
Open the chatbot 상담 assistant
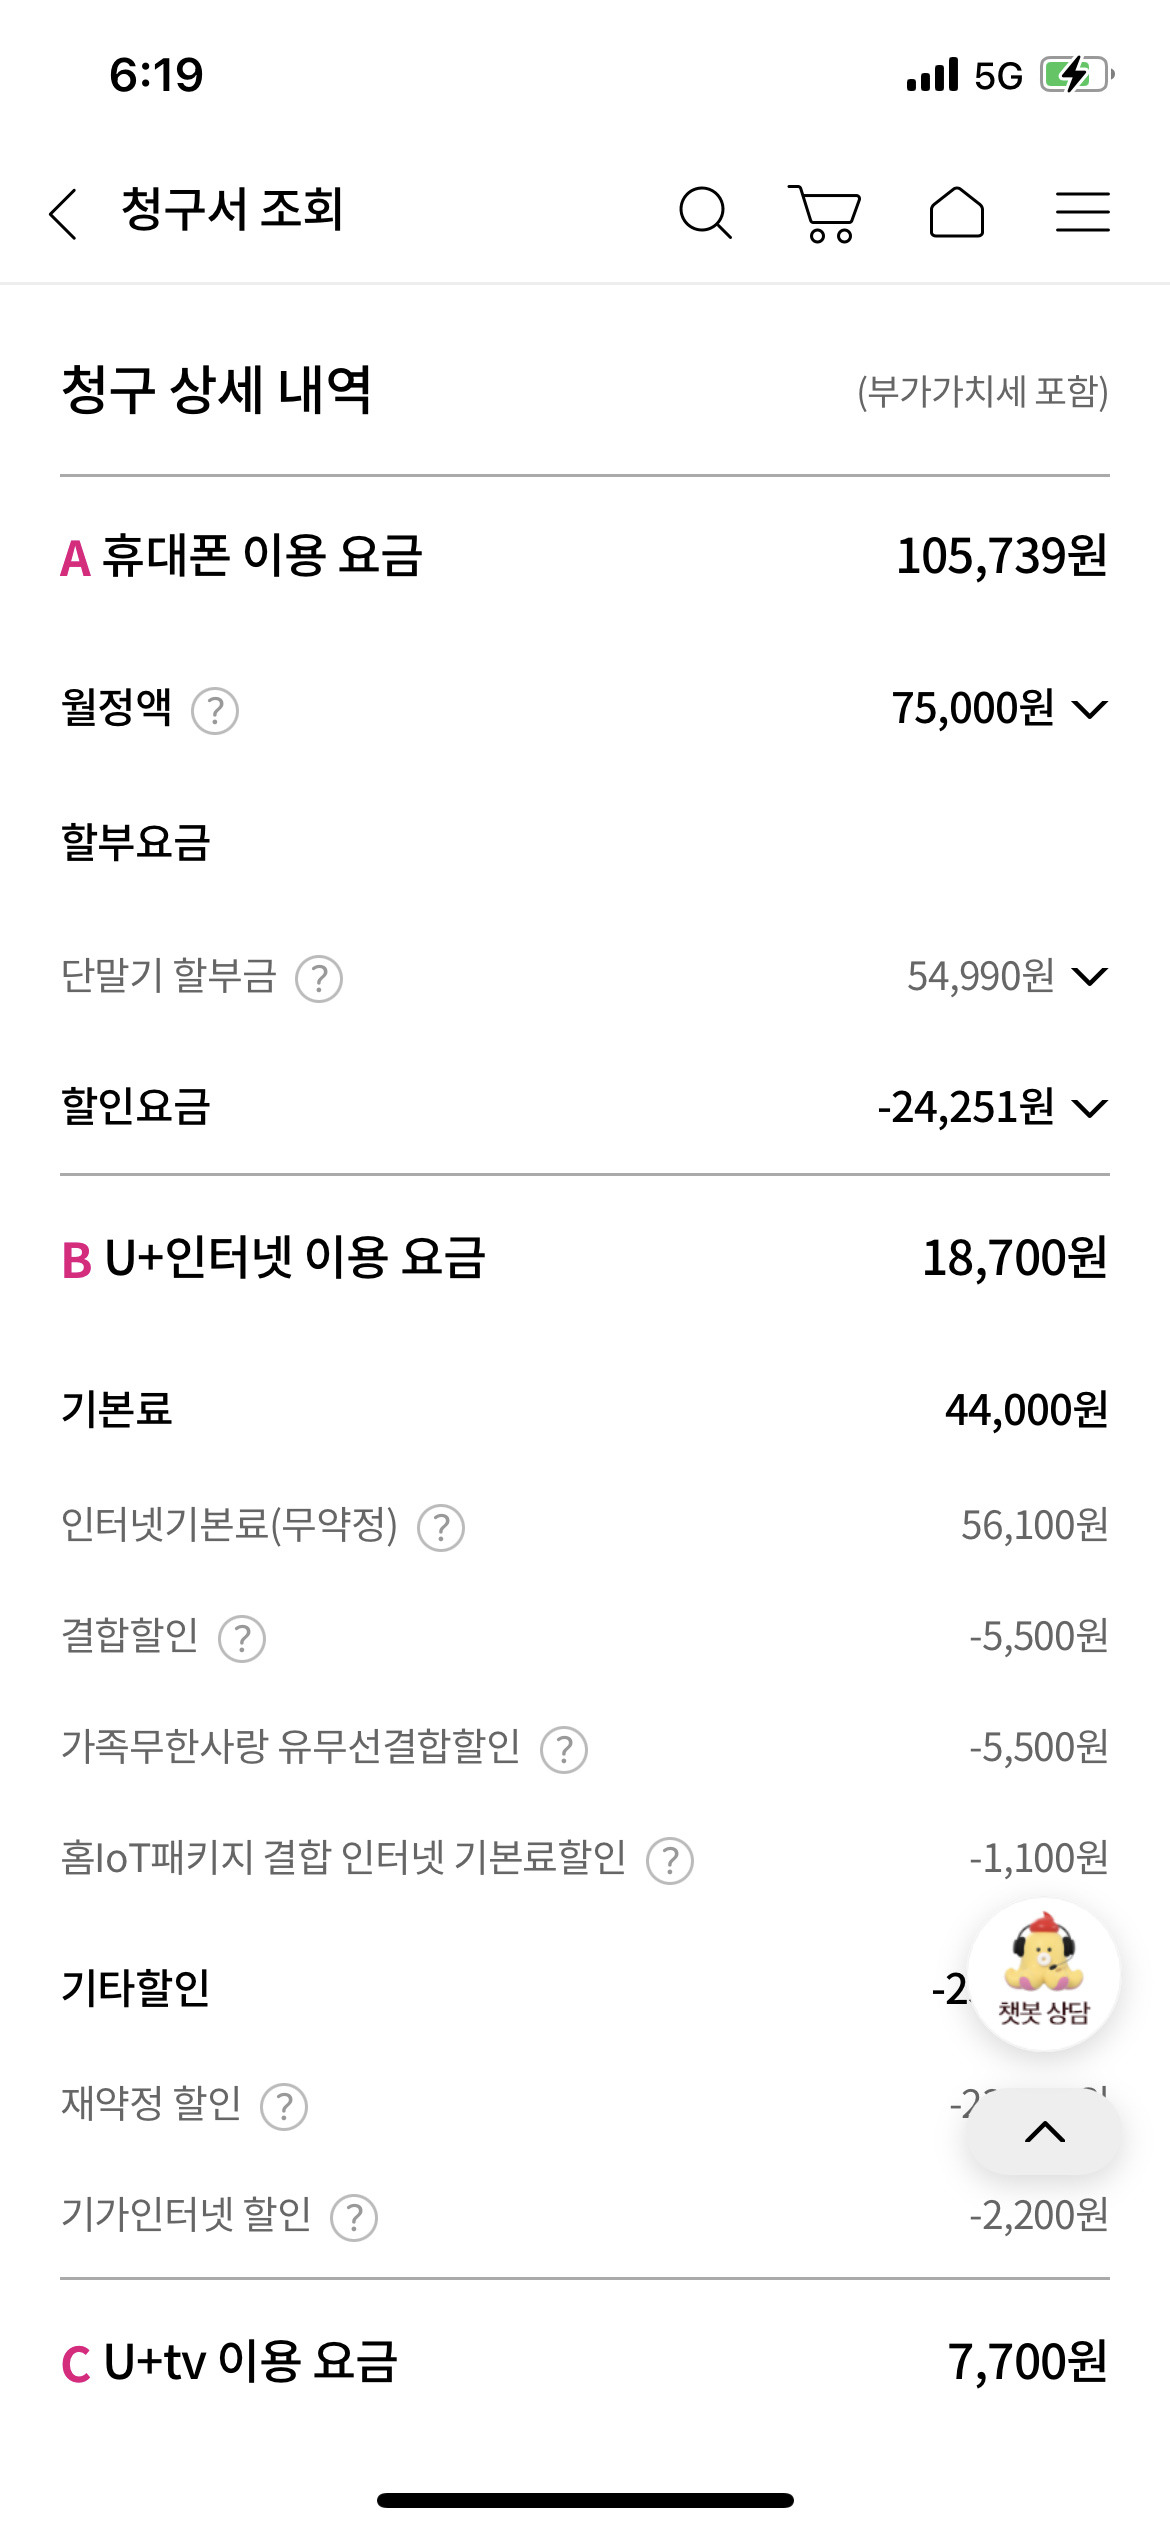pos(1043,1974)
